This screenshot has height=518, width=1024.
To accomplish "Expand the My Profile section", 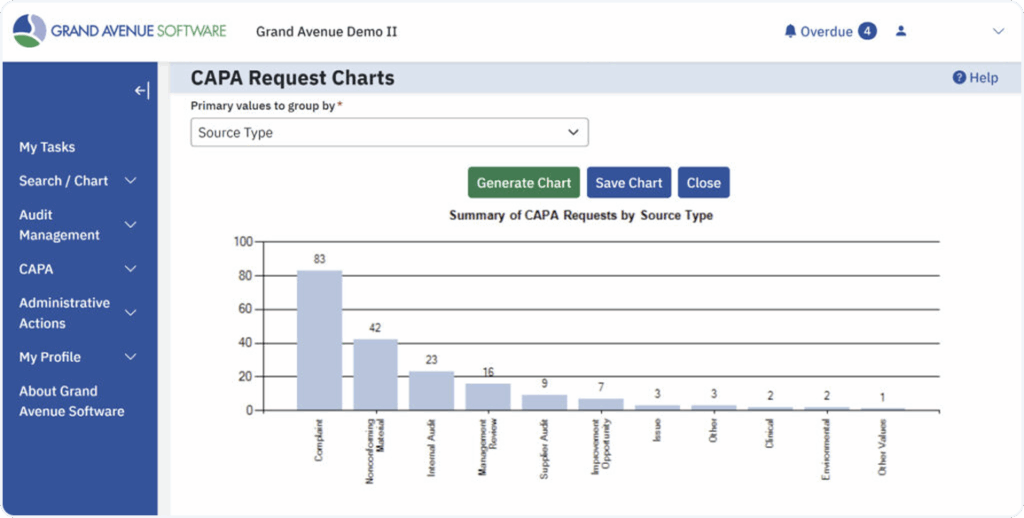I will tap(130, 357).
